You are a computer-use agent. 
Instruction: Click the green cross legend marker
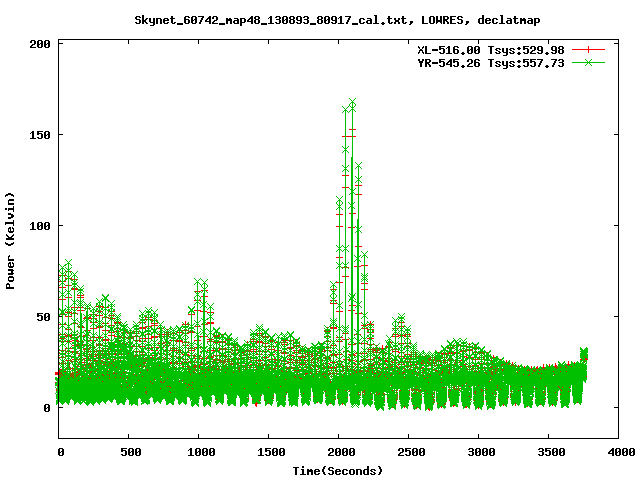coord(588,62)
